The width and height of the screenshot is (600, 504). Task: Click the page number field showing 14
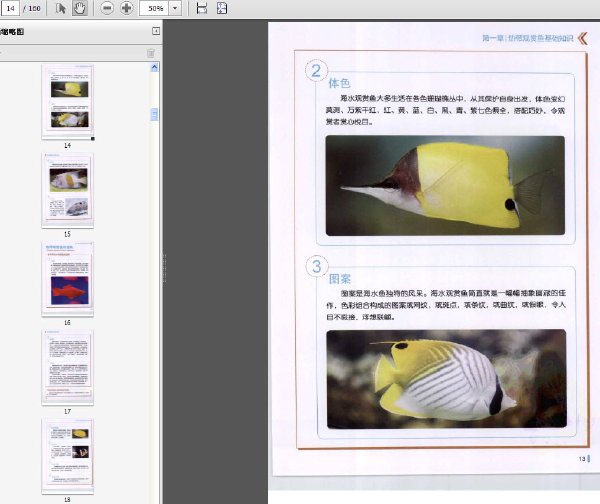point(10,8)
